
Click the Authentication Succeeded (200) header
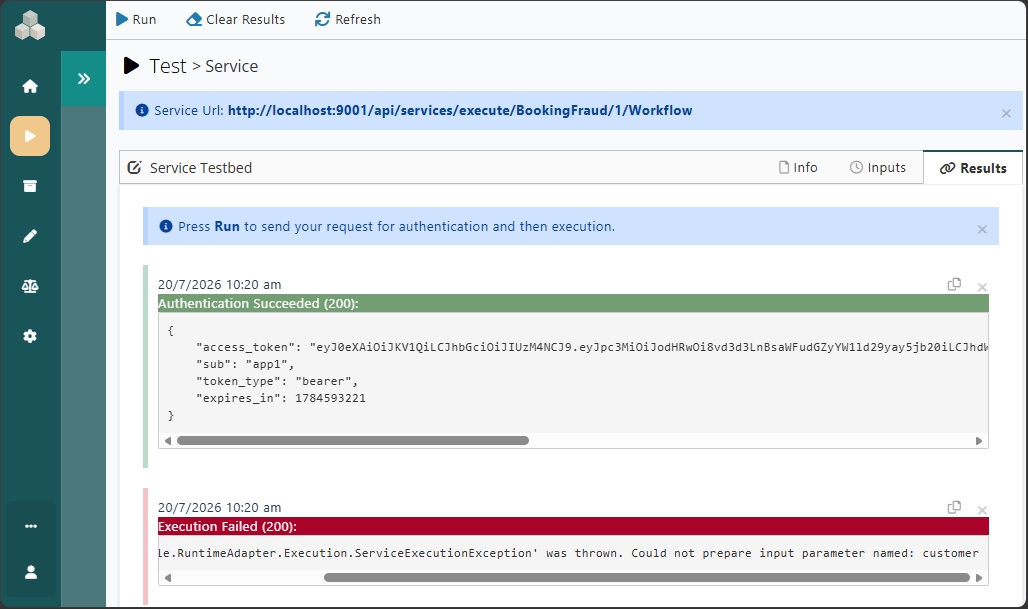tap(573, 304)
